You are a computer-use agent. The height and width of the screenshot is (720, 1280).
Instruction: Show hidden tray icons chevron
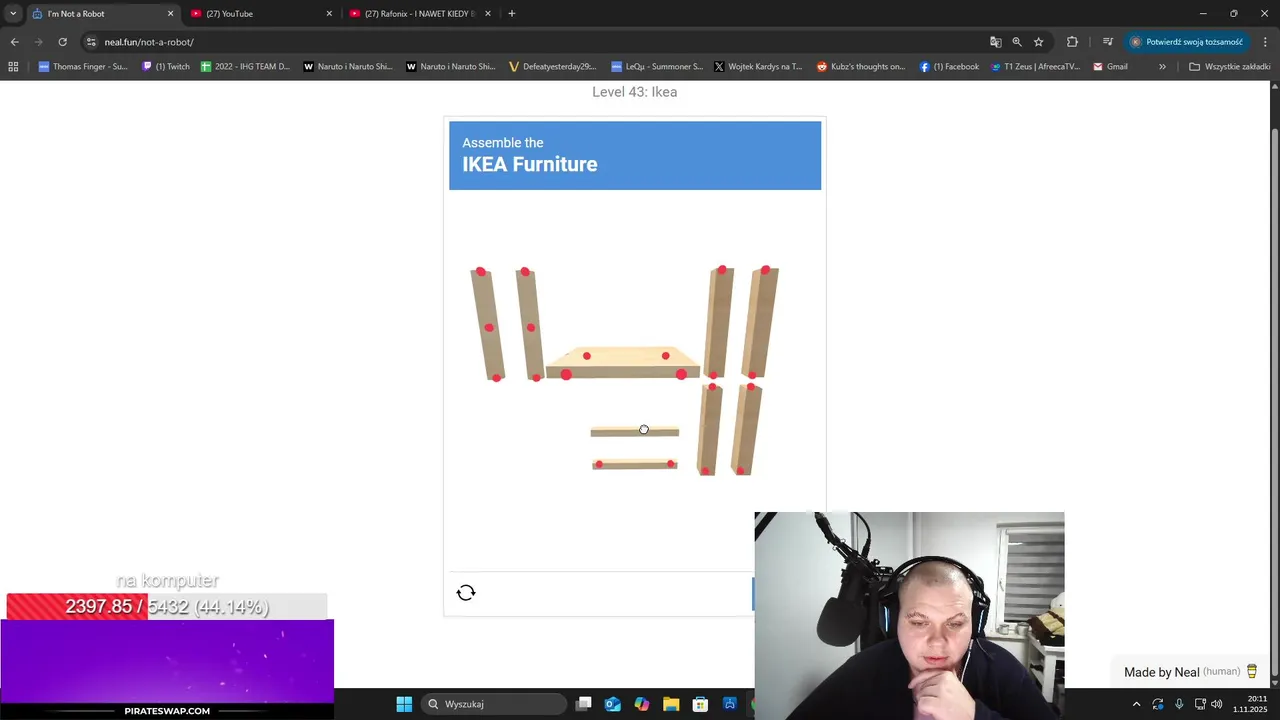pos(1136,704)
